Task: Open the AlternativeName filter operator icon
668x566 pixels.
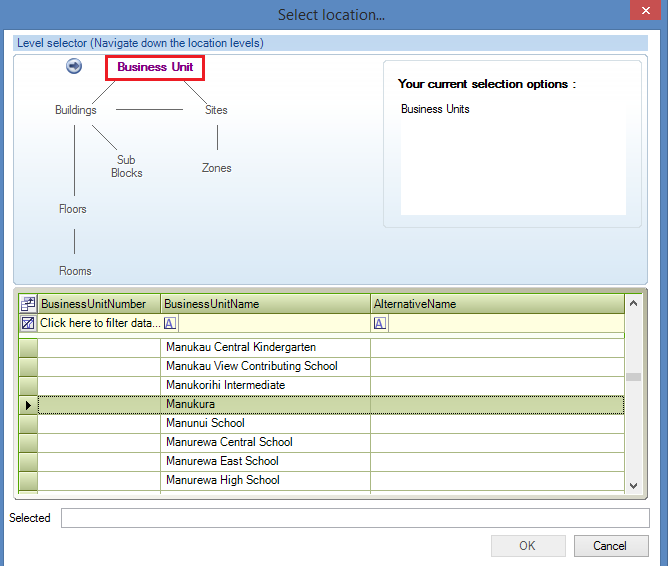Action: click(380, 323)
